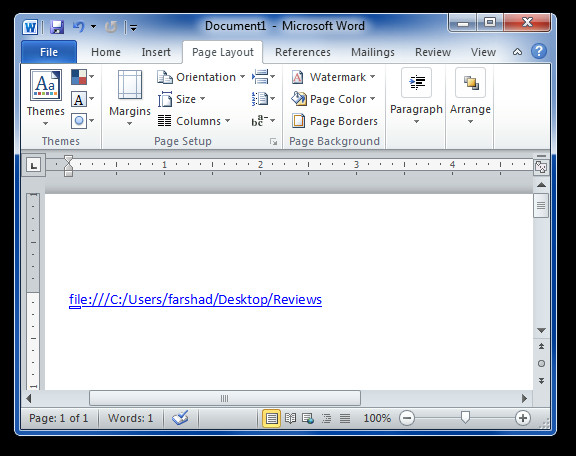The height and width of the screenshot is (456, 576).
Task: Save the document with the floppy disk icon
Action: click(57, 27)
